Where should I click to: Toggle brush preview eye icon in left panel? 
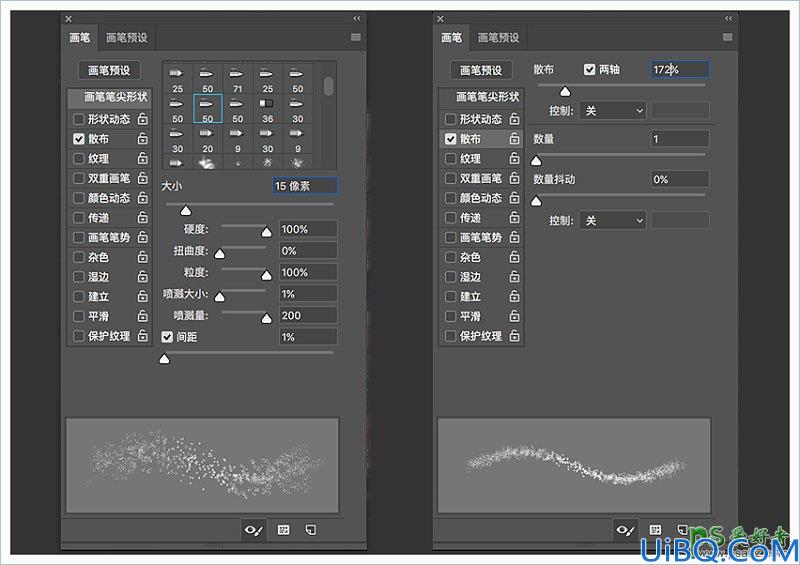pos(254,530)
